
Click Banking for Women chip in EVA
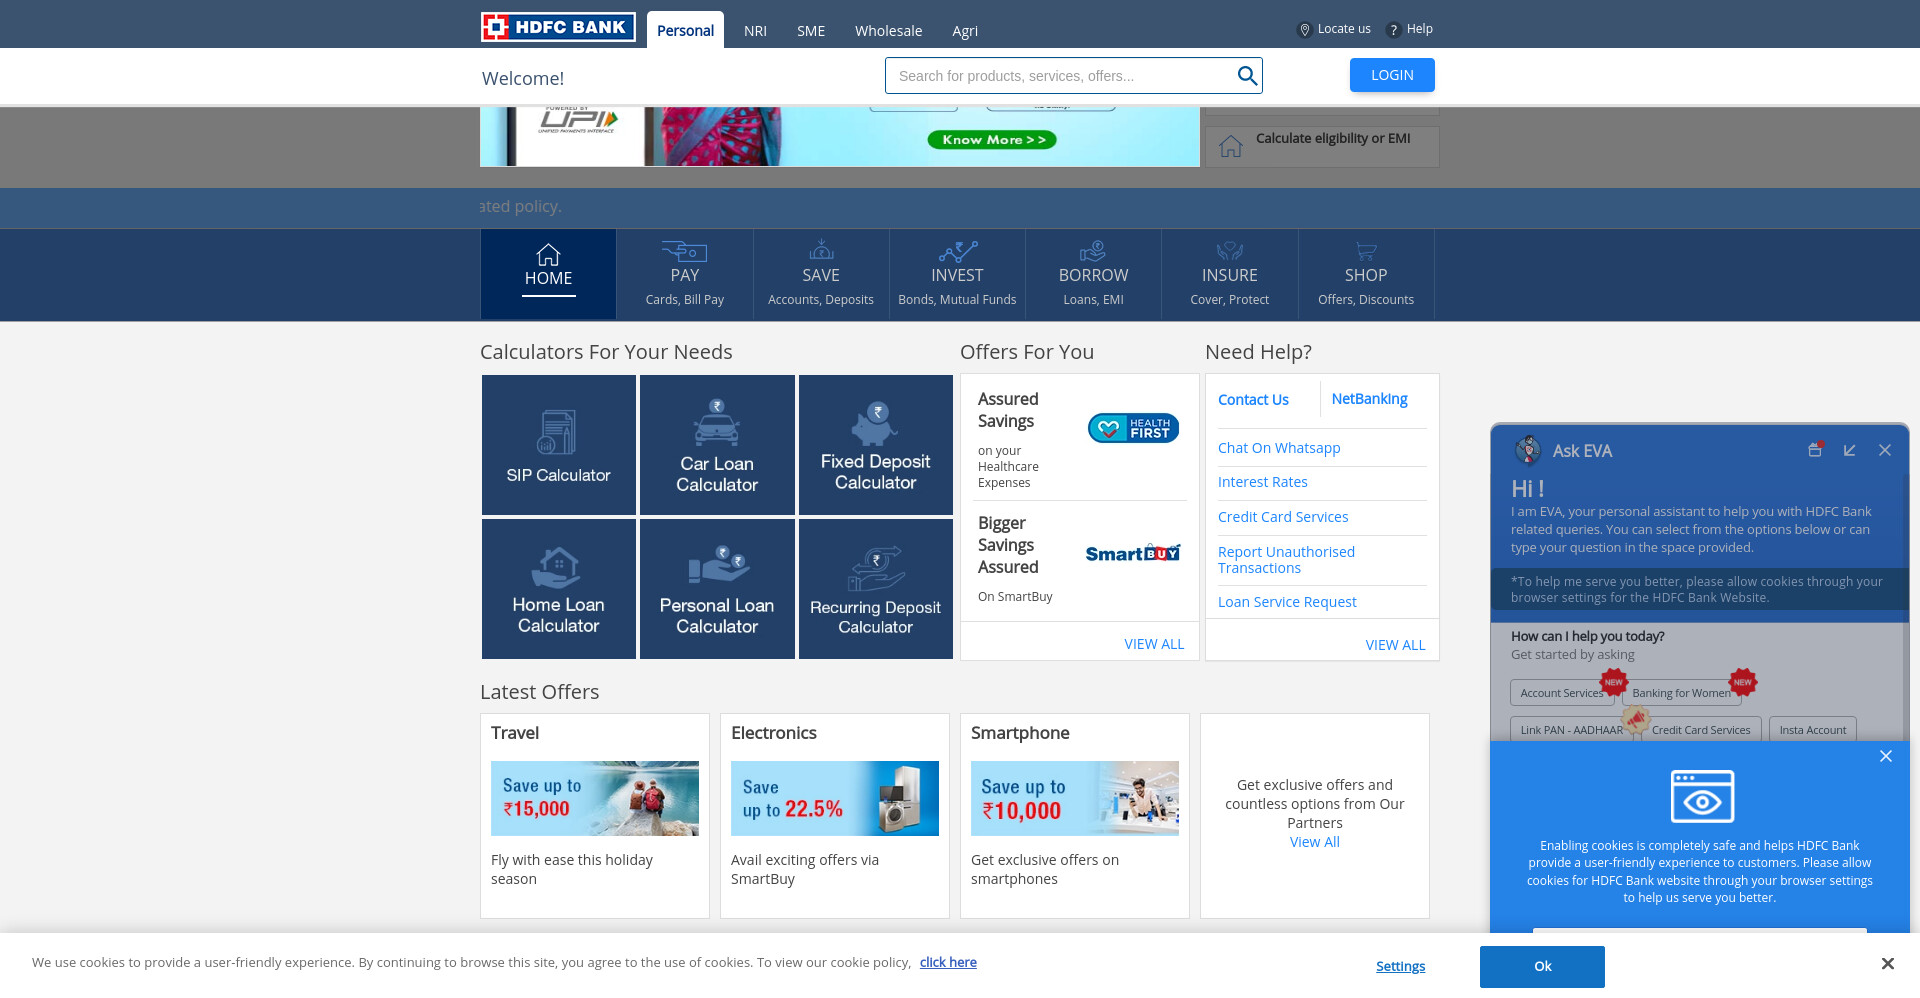[1681, 693]
